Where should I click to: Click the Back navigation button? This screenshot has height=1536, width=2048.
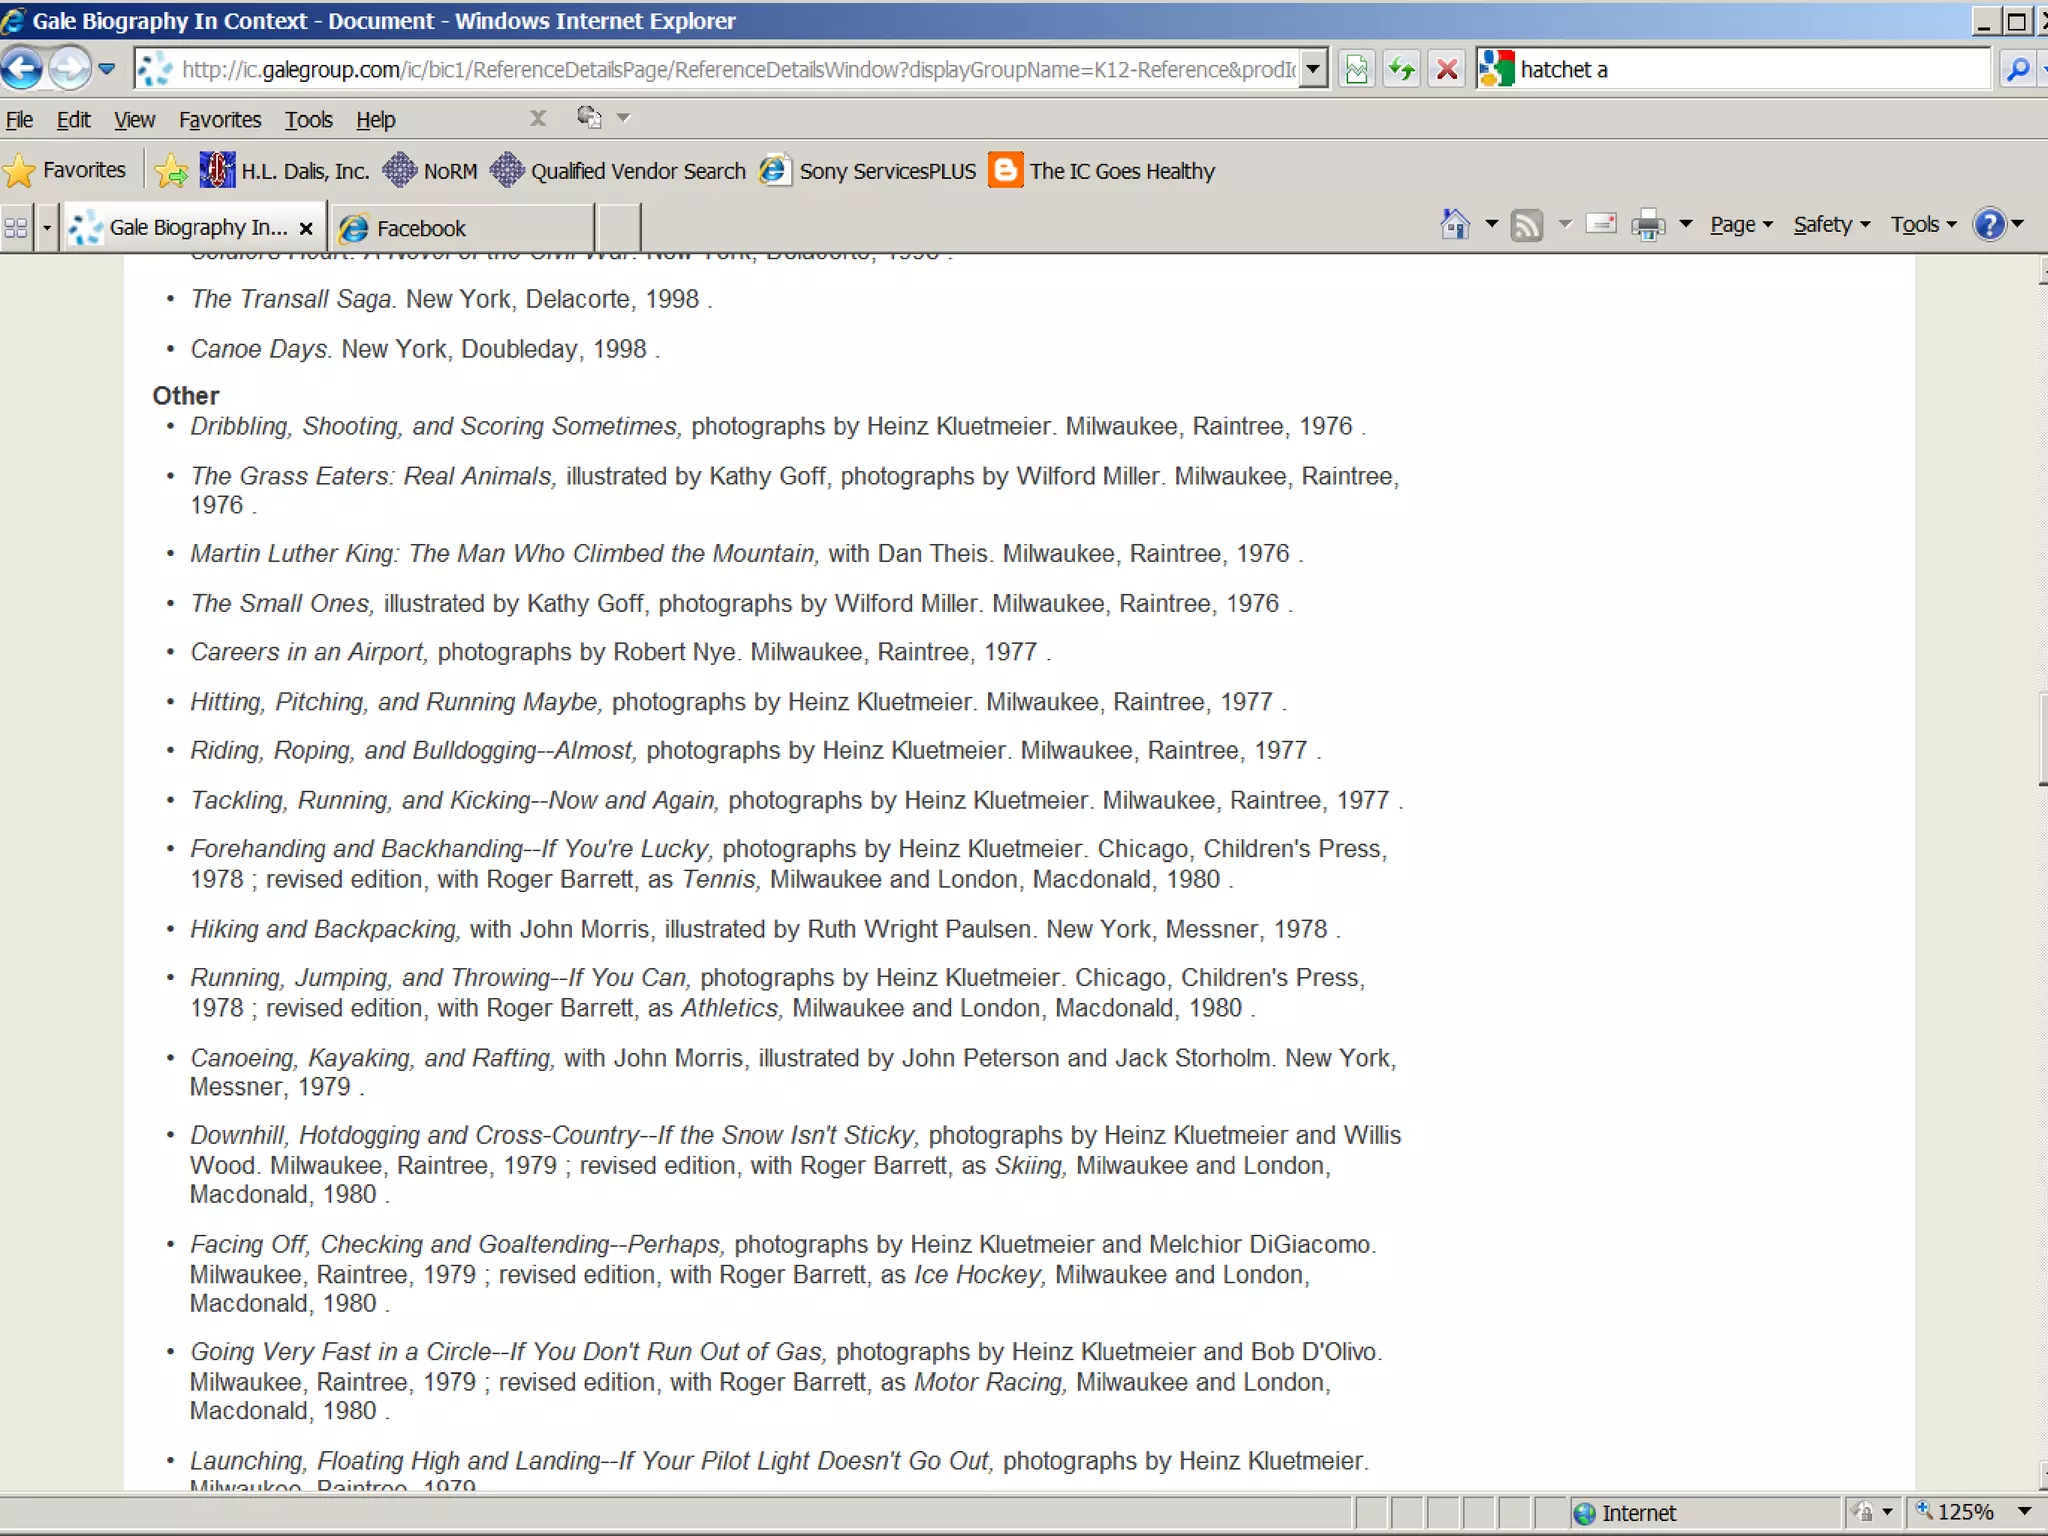coord(22,69)
